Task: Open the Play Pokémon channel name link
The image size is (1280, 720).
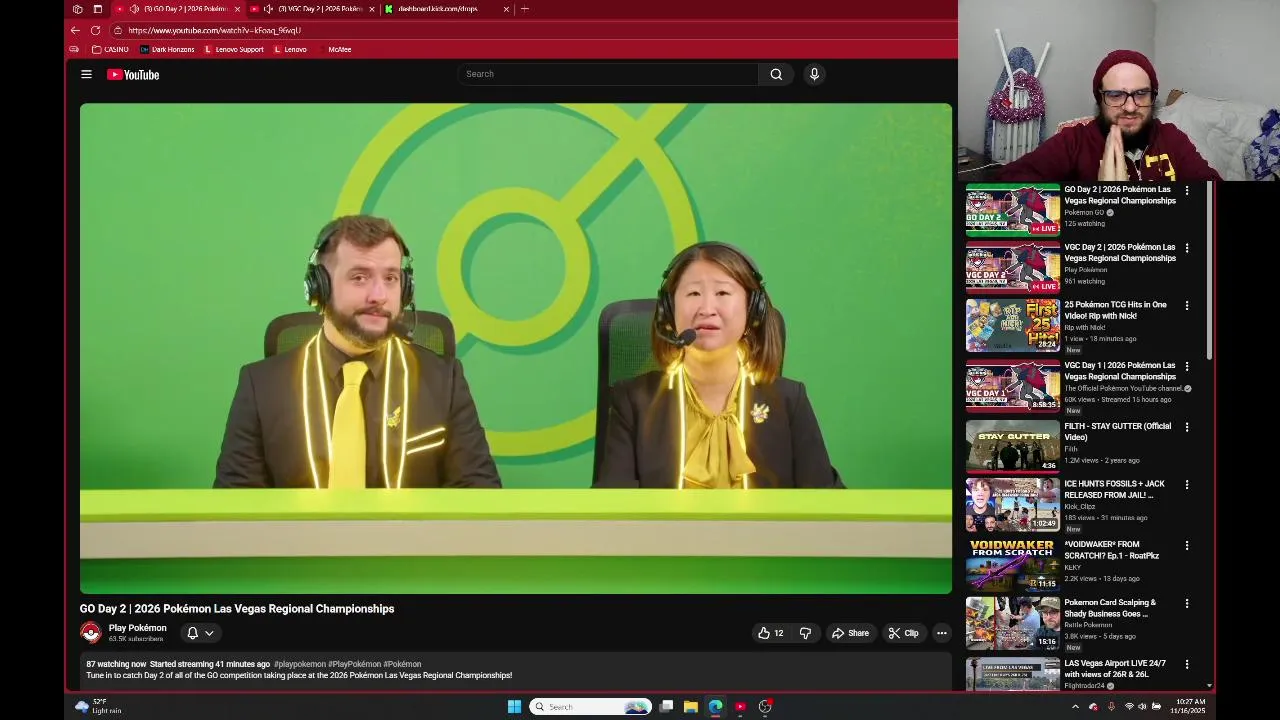Action: (137, 628)
